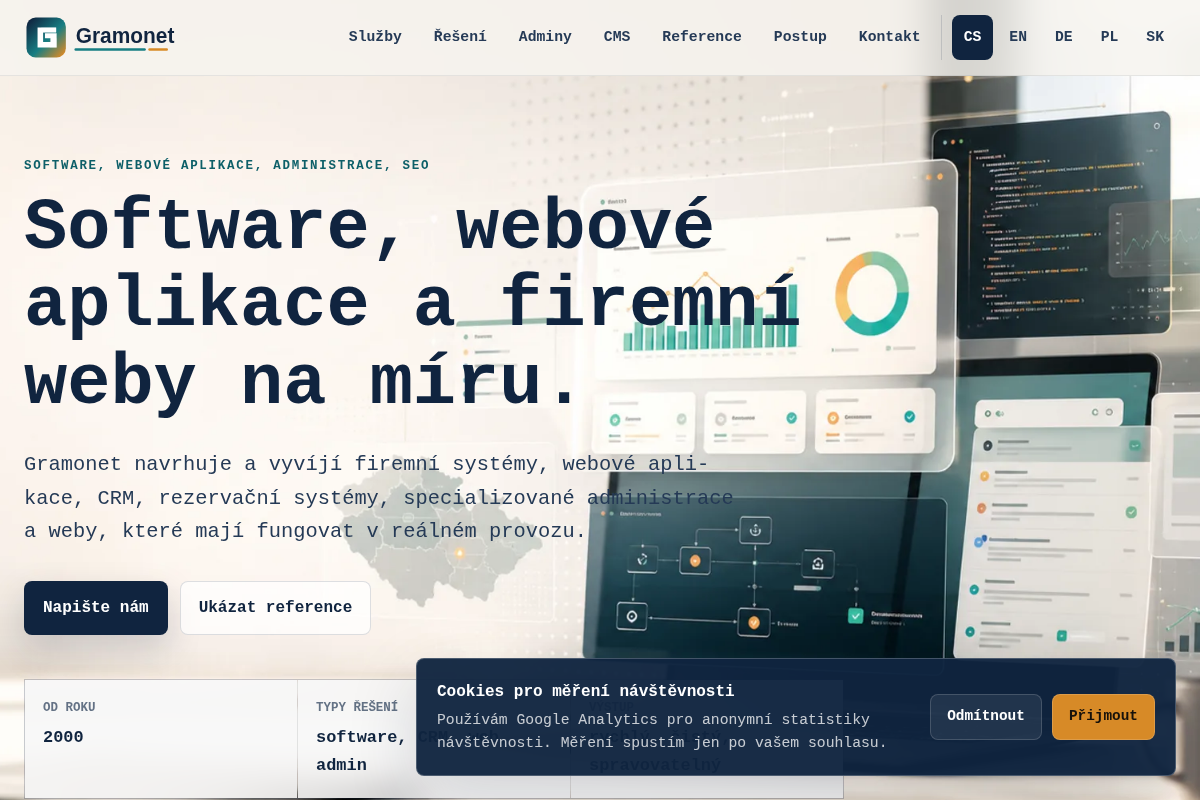Open the Kontakt navigation link

click(889, 37)
